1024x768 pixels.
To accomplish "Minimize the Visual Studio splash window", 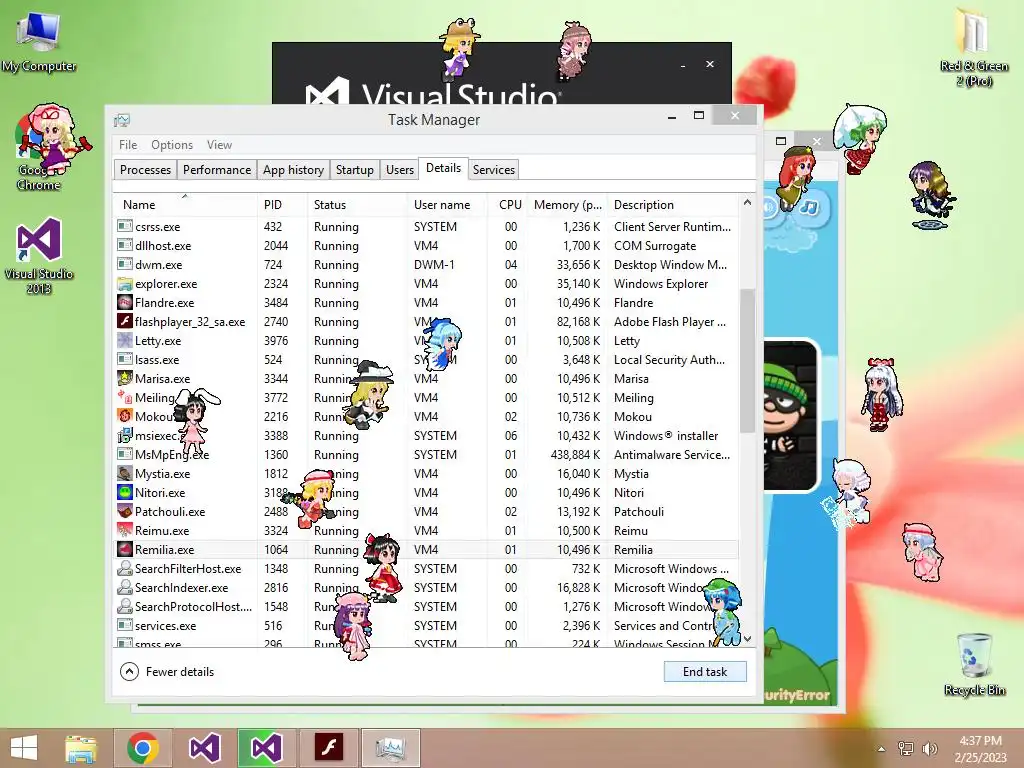I will coord(683,65).
